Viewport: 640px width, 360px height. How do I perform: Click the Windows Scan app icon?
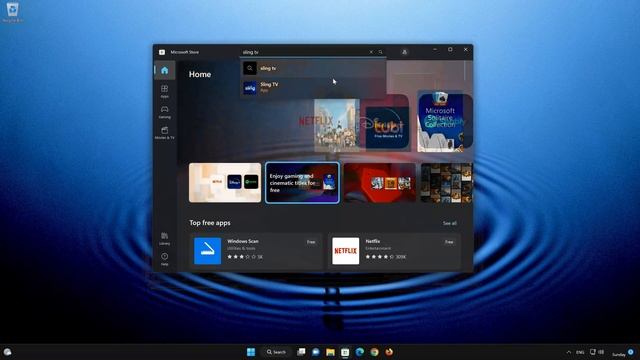coord(207,251)
